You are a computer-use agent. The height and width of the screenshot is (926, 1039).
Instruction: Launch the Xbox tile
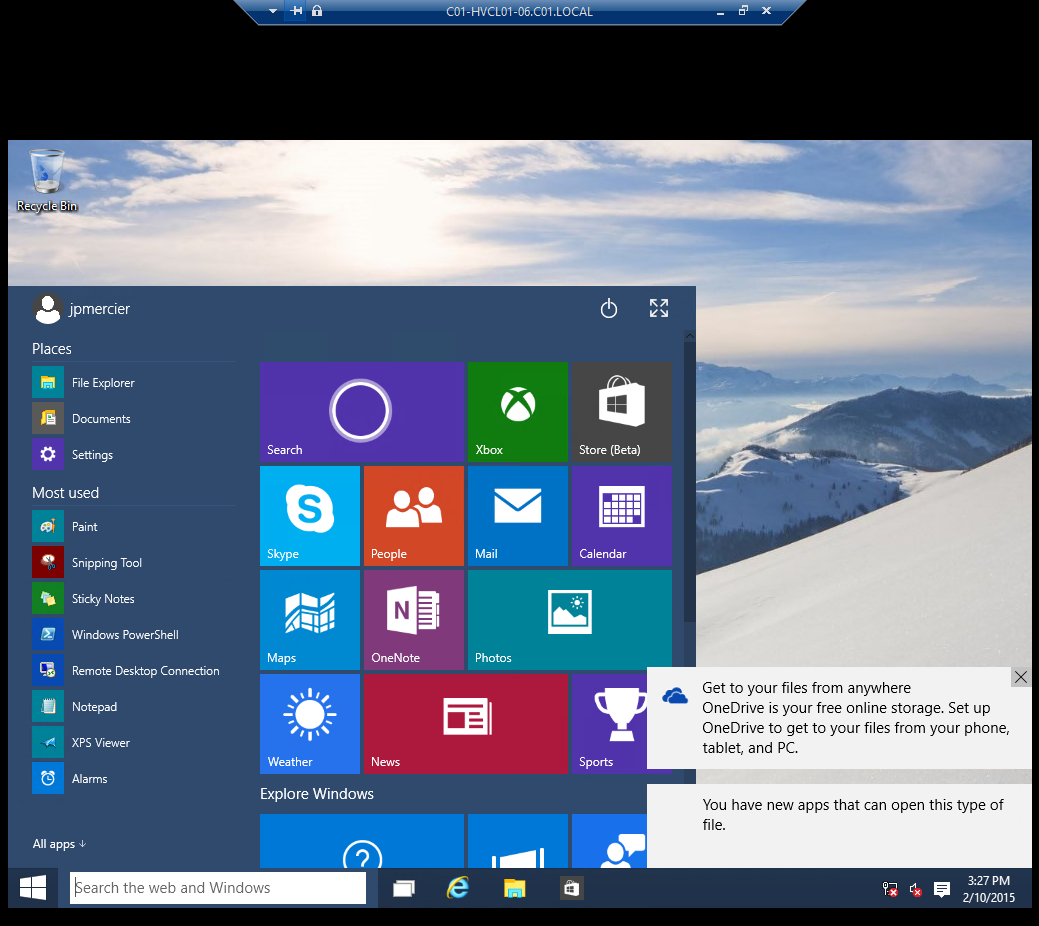click(x=518, y=412)
